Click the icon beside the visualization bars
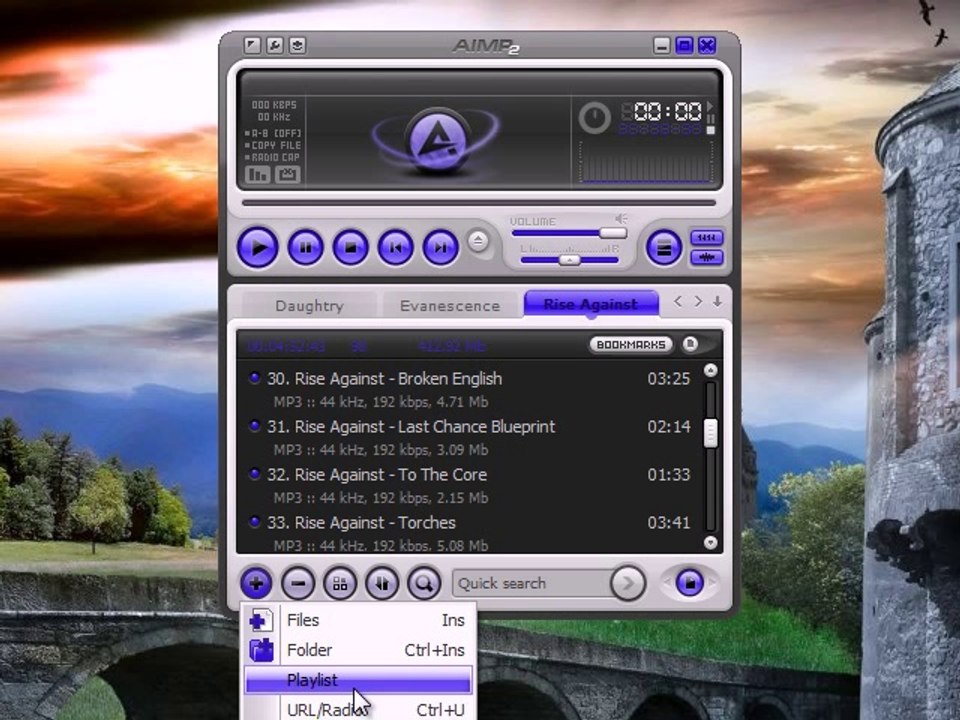960x720 pixels. click(287, 175)
